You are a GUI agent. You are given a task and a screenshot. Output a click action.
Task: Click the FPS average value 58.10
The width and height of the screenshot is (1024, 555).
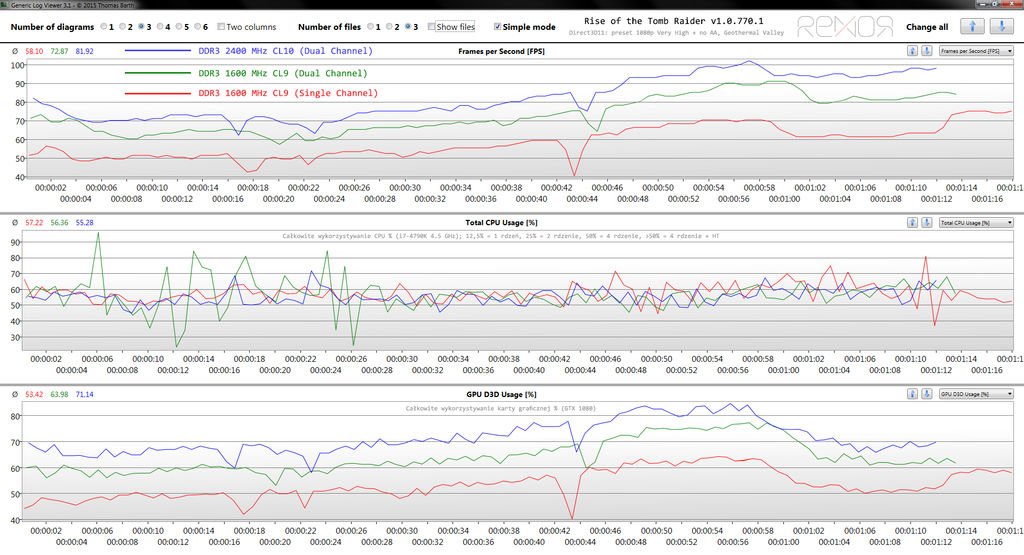34,51
